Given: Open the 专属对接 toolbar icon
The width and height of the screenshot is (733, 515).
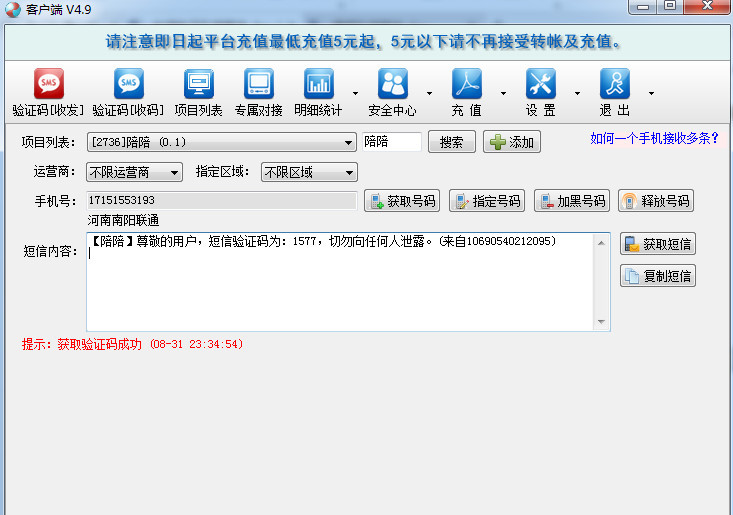Looking at the screenshot, I should click(x=259, y=84).
